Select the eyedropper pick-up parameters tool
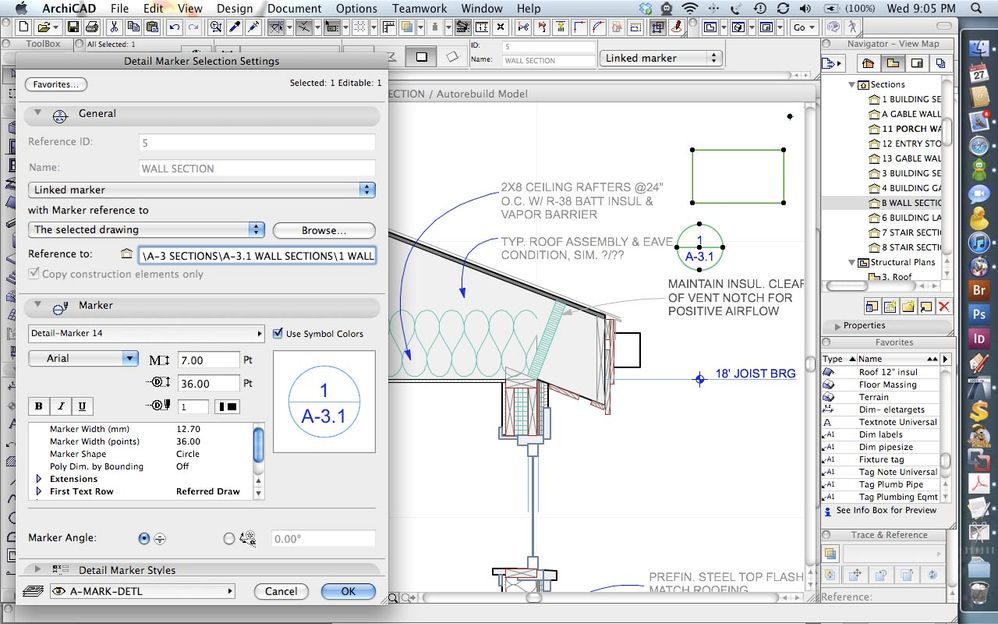 pos(234,28)
